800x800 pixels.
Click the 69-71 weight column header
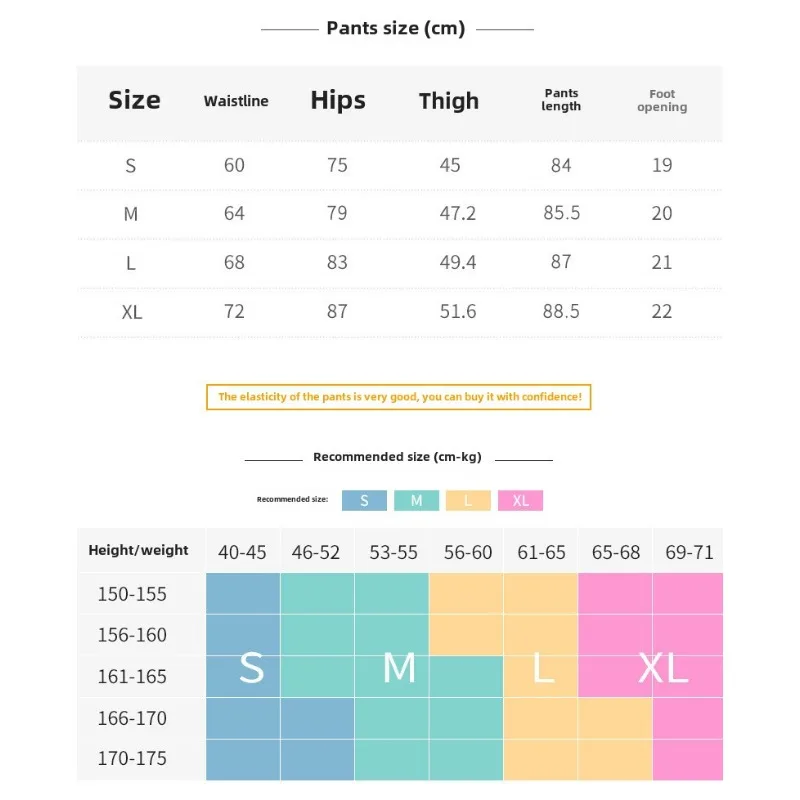point(689,552)
